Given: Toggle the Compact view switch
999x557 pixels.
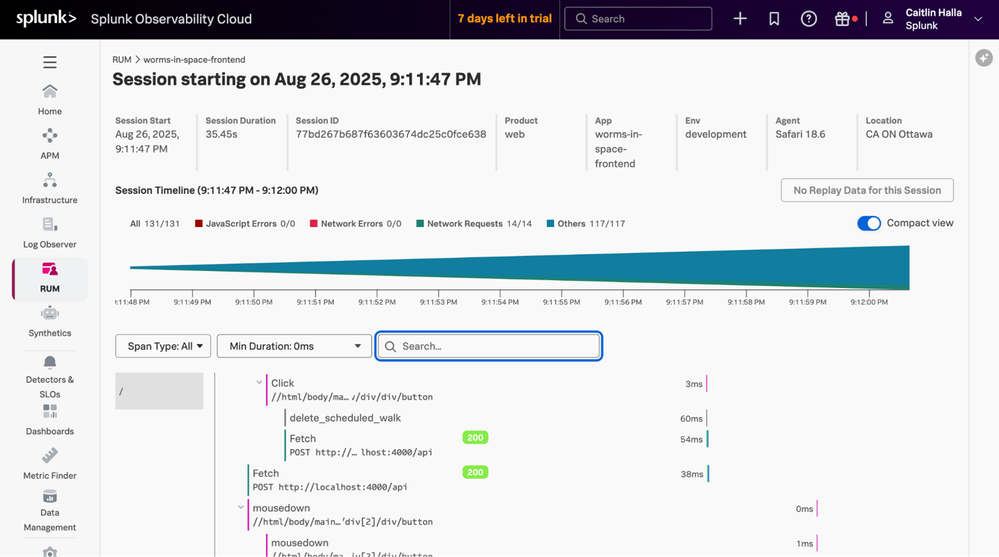Looking at the screenshot, I should 868,223.
